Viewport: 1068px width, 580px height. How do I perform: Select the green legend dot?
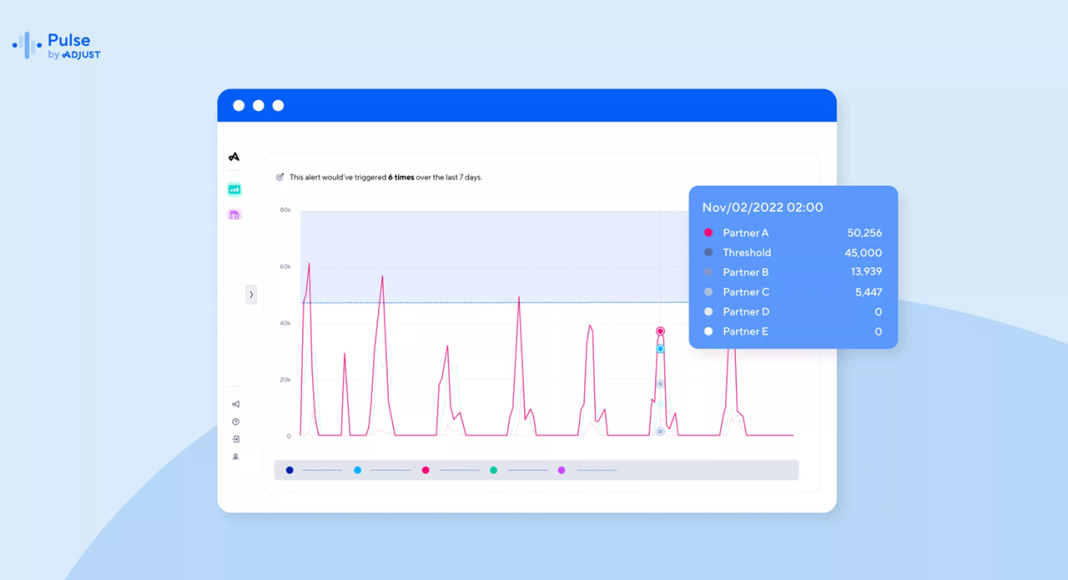[x=494, y=470]
